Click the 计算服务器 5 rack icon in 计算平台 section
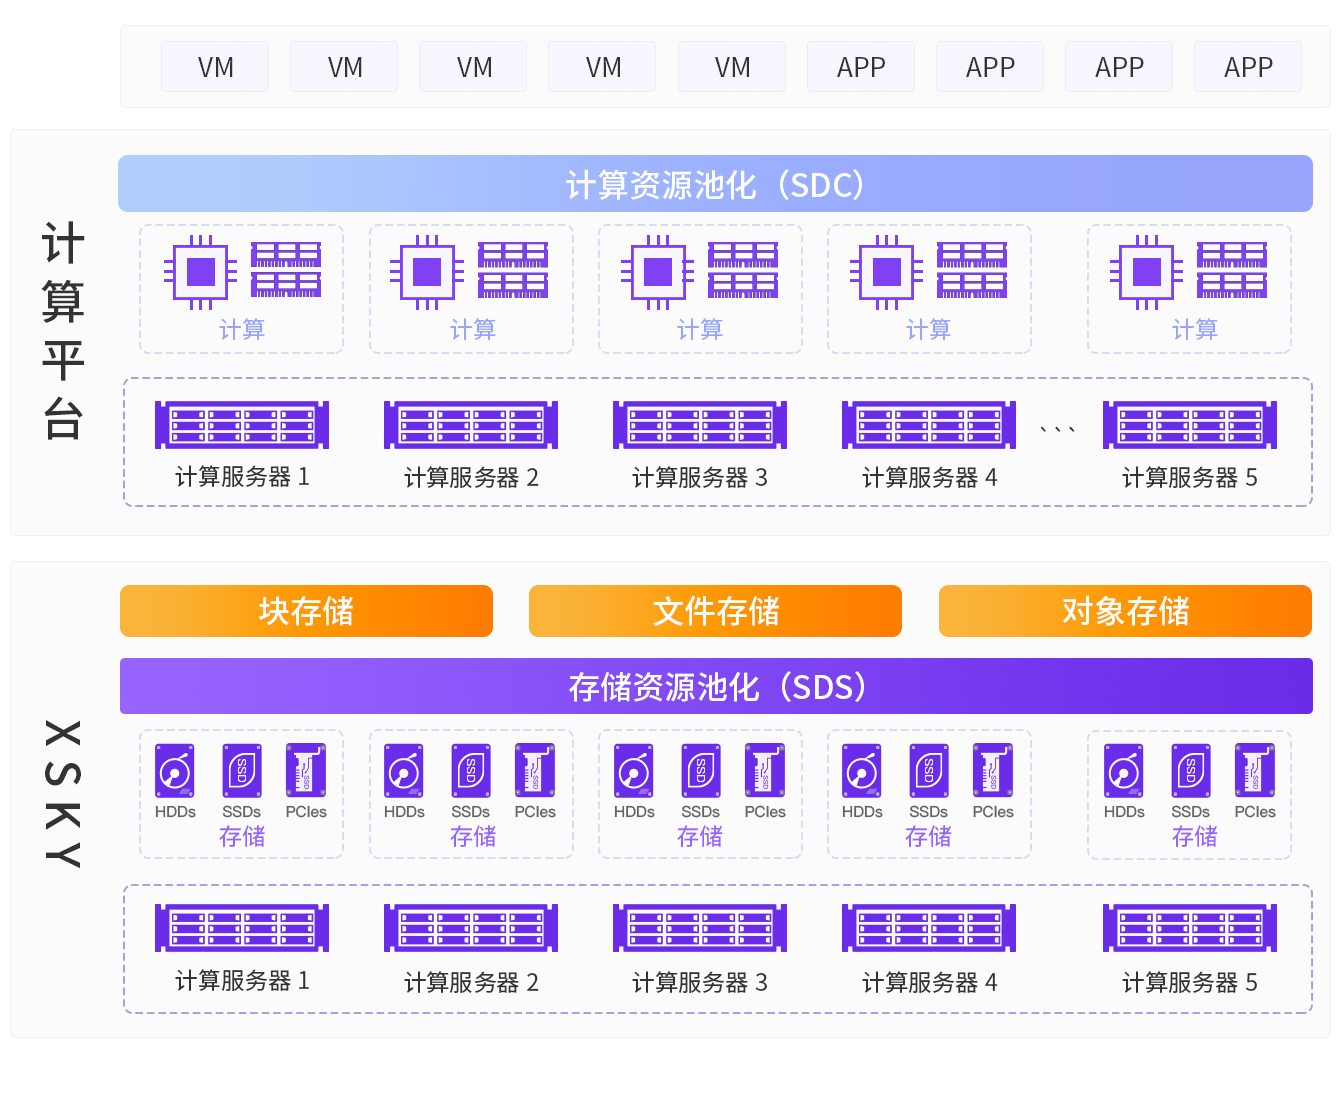Screen dimensions: 1340x1113 (1190, 425)
